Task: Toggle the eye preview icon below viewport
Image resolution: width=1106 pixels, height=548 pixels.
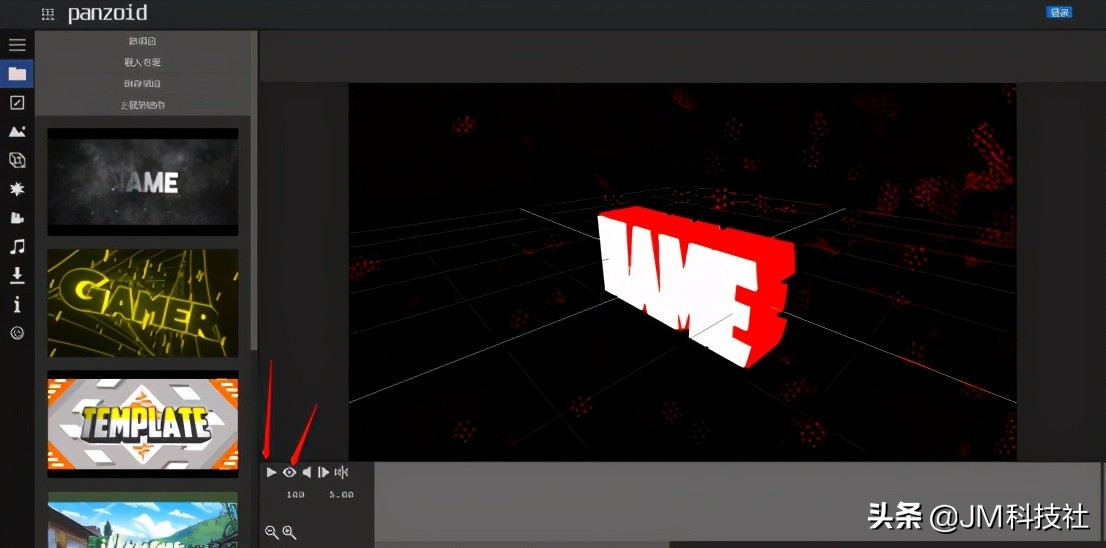Action: coord(289,472)
